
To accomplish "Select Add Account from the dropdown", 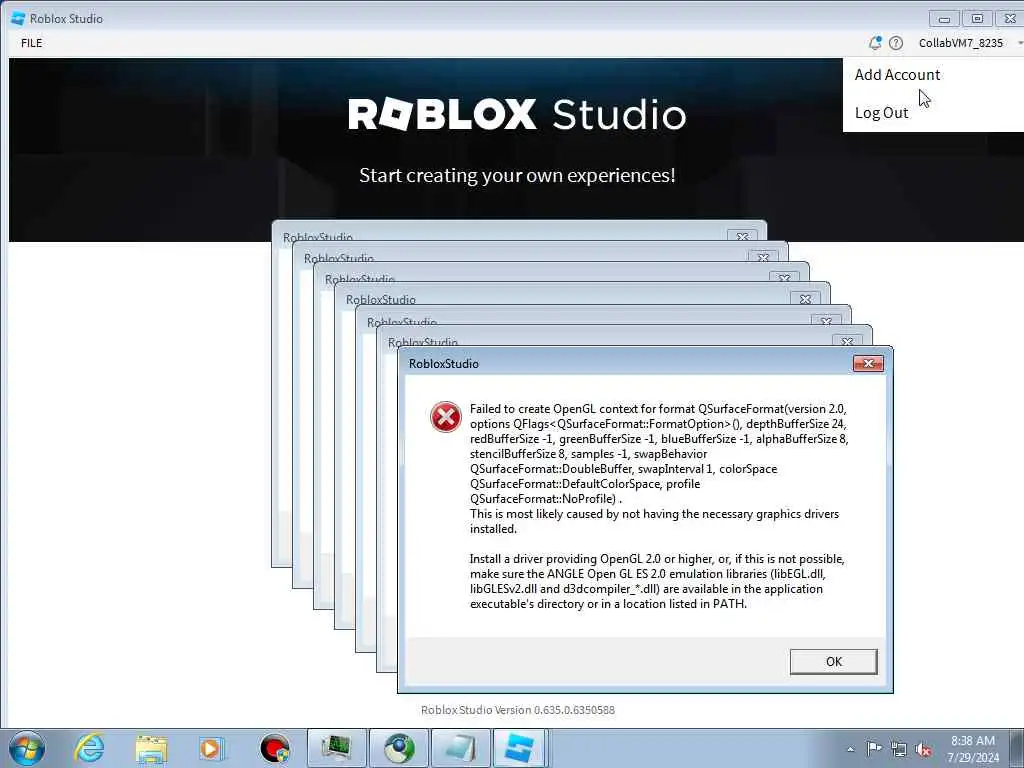I will pos(897,75).
